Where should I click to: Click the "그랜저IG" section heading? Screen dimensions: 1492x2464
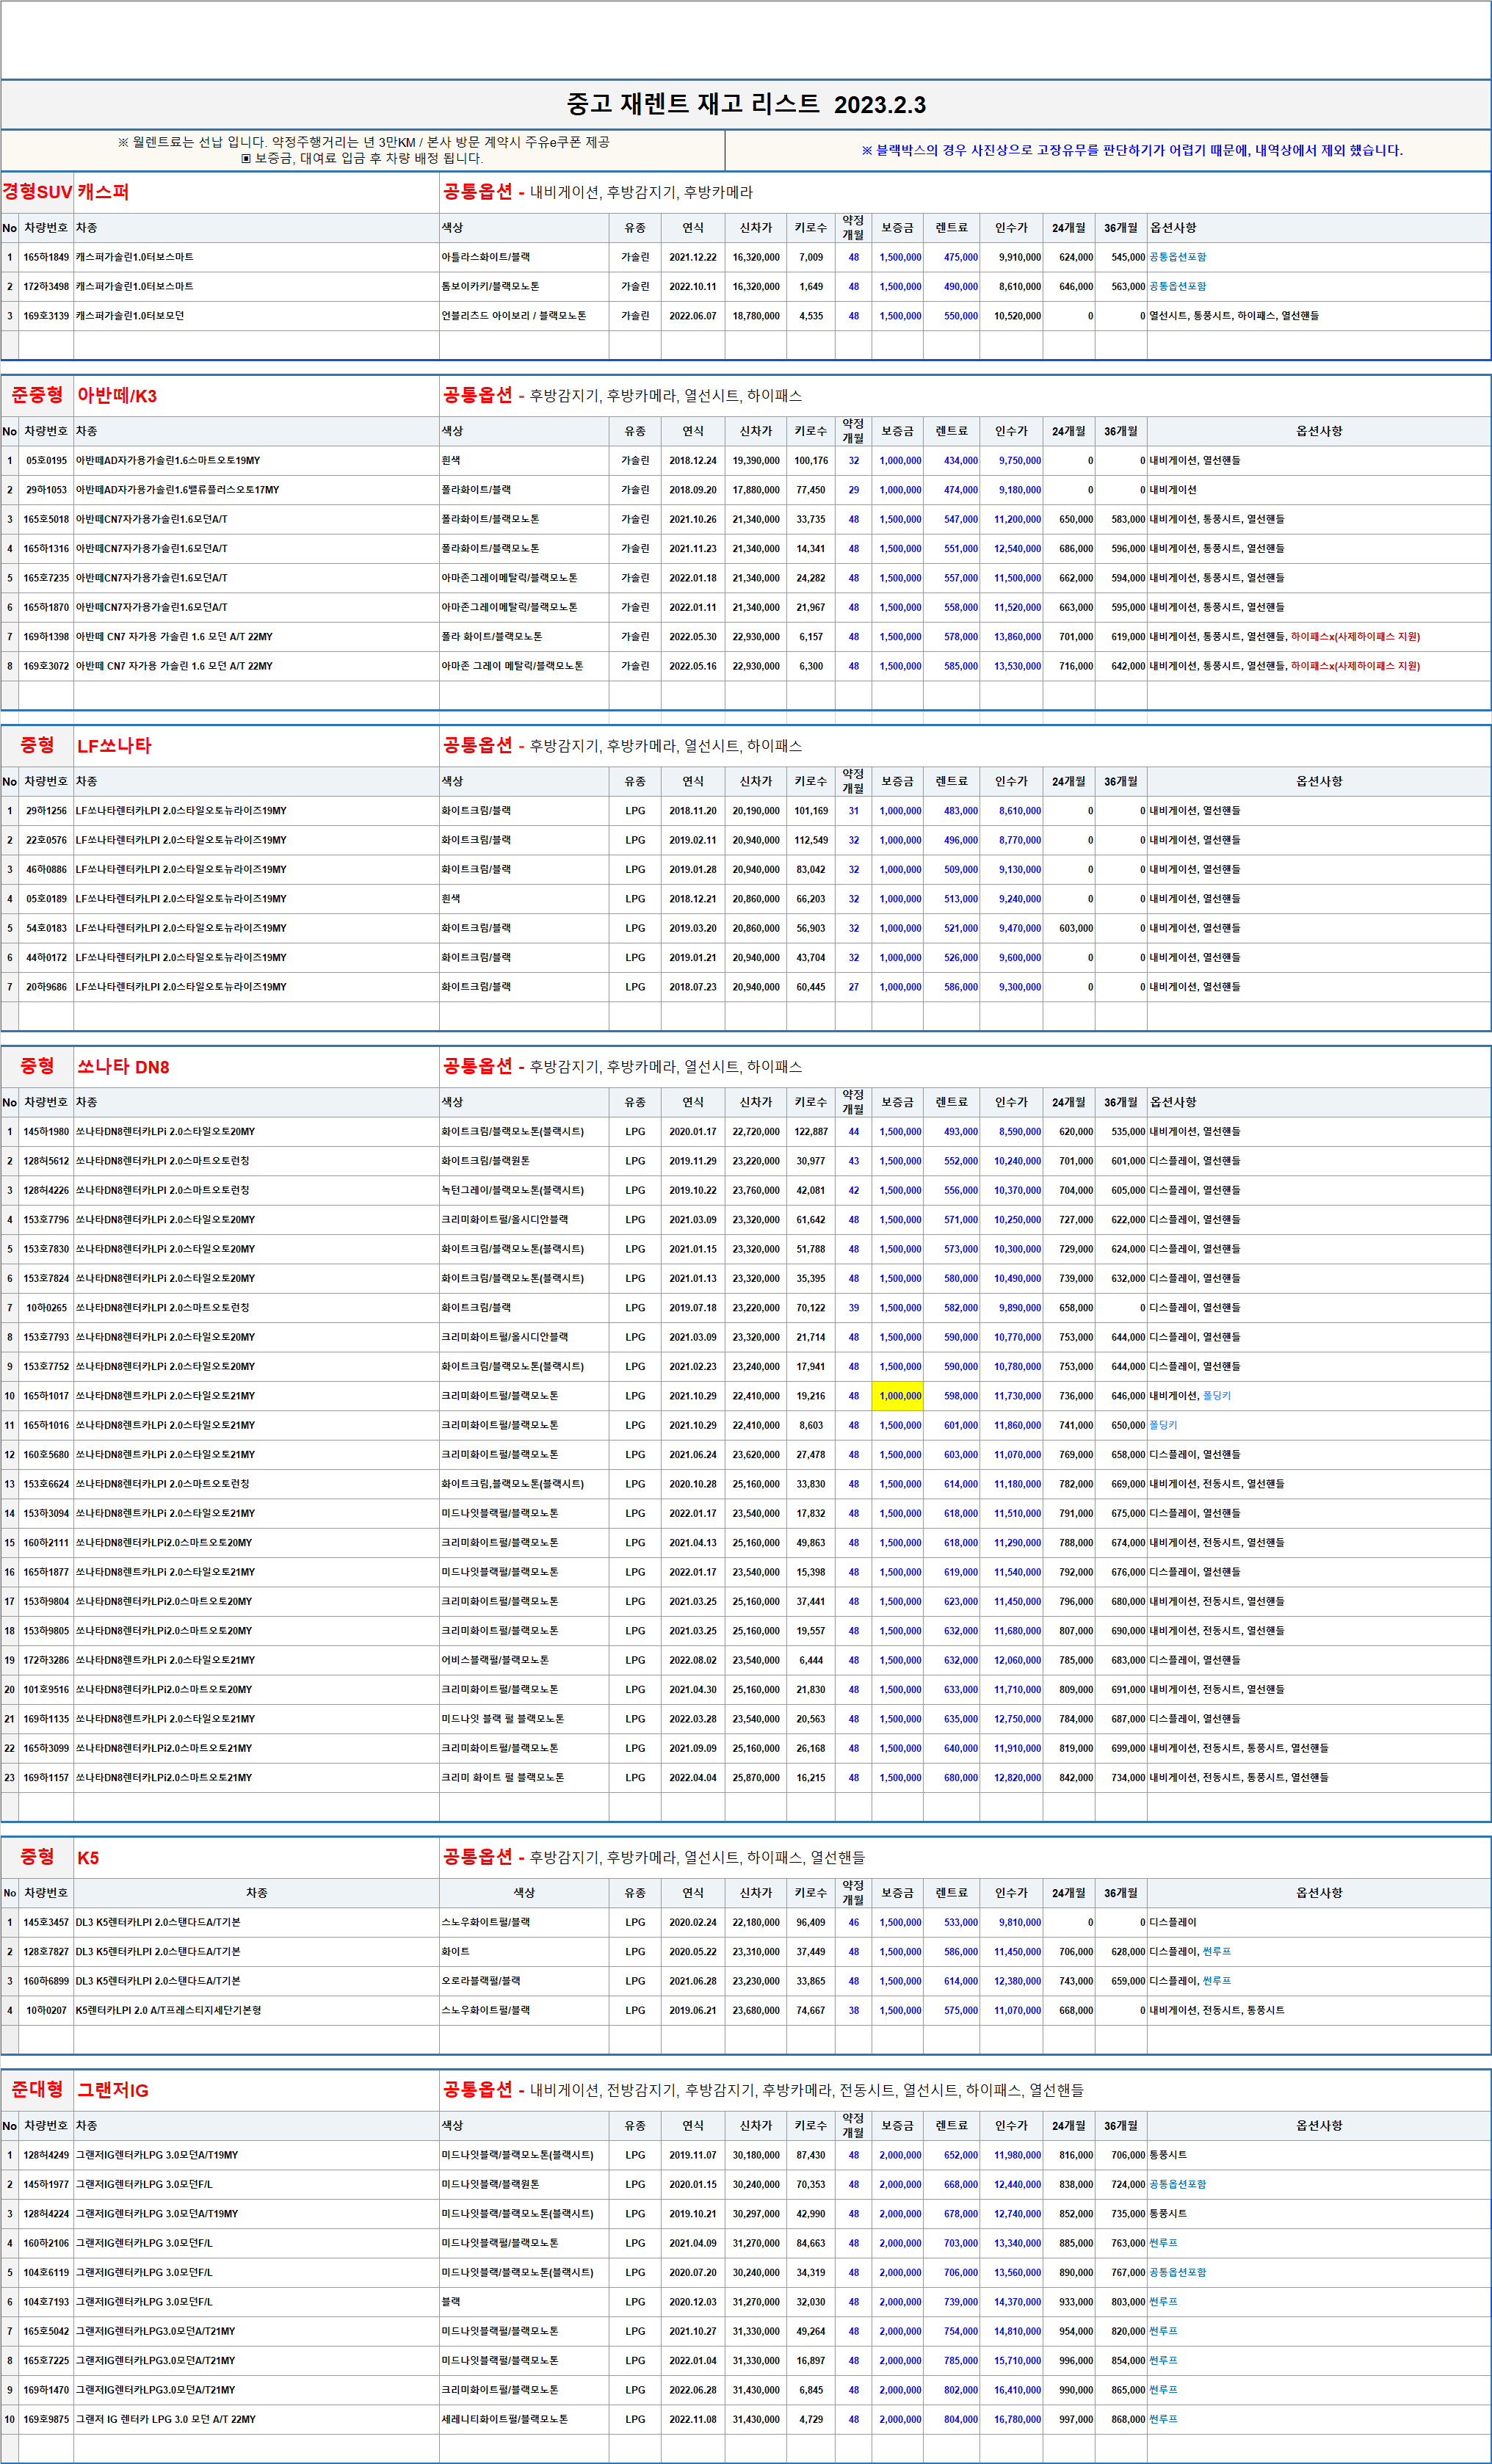[x=113, y=2090]
